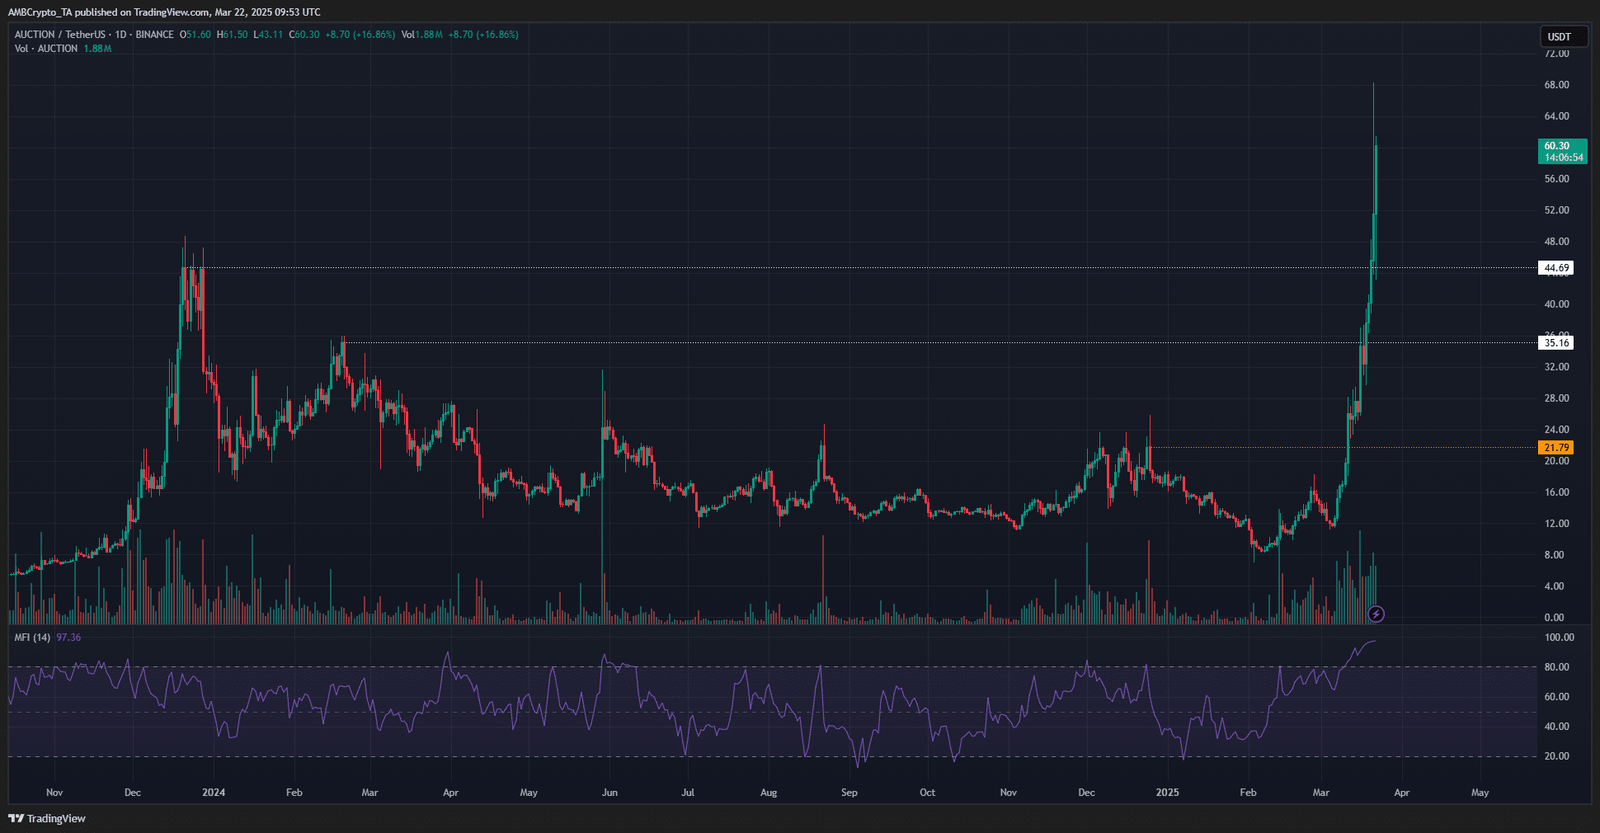Click the 35.16 horizontal level price label

(1556, 343)
